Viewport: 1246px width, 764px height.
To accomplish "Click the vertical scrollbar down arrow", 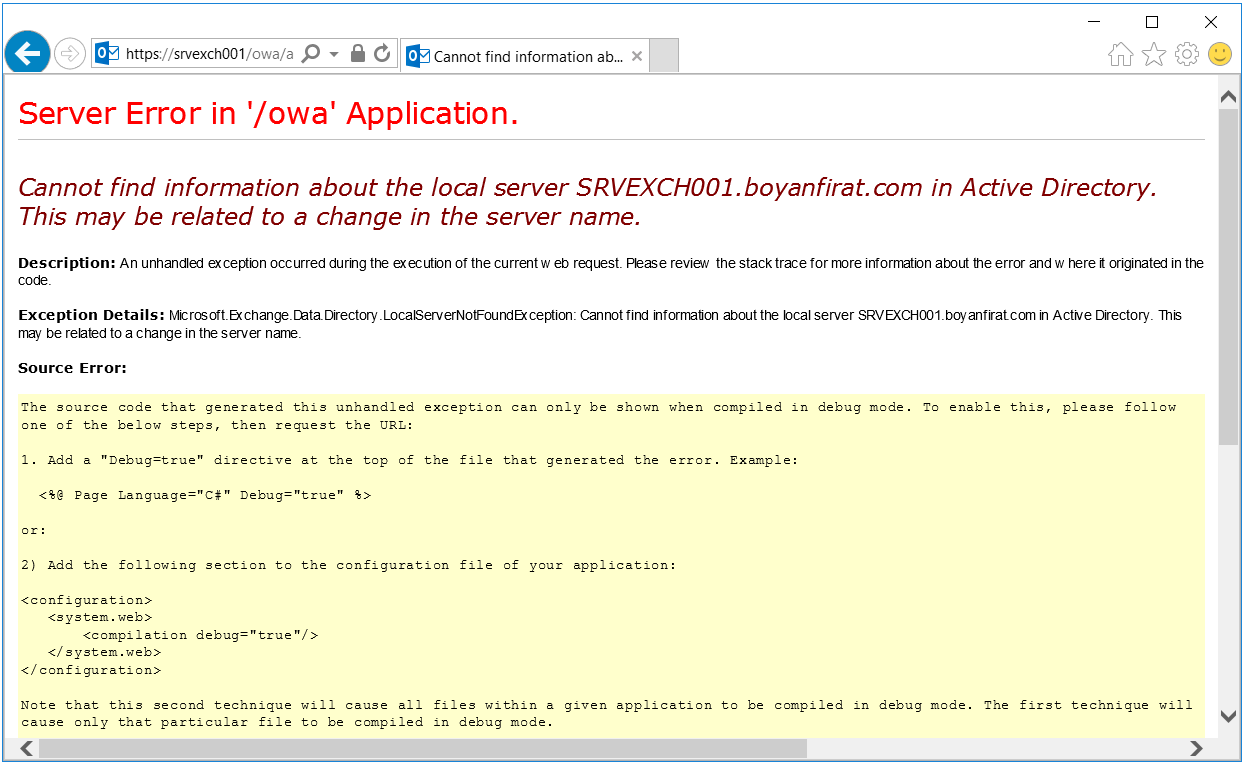I will [x=1229, y=716].
